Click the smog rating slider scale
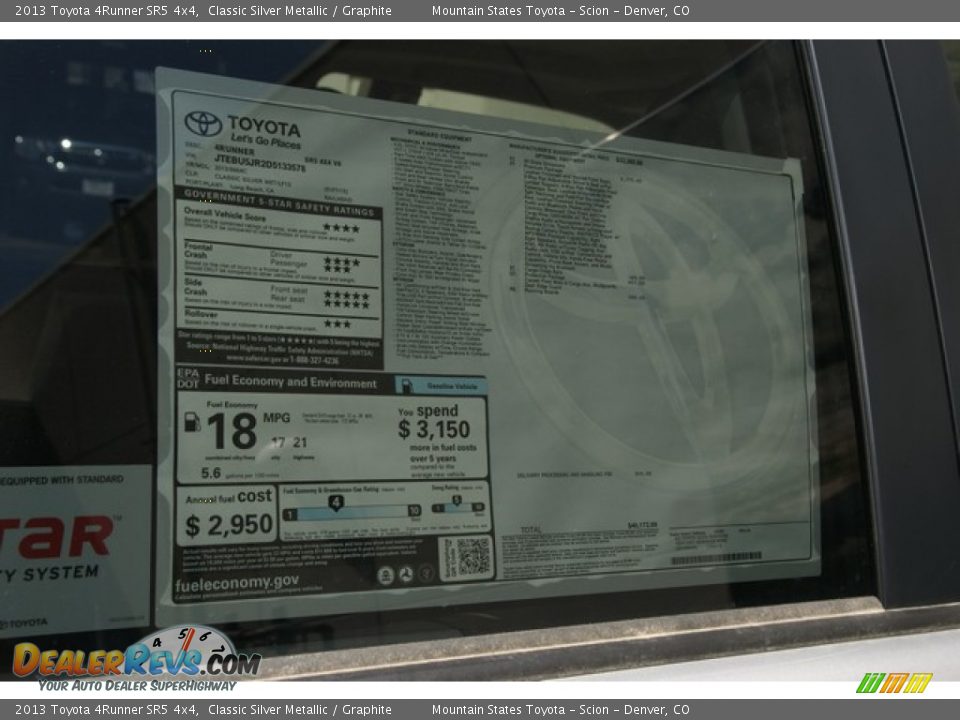960x720 pixels. point(458,506)
